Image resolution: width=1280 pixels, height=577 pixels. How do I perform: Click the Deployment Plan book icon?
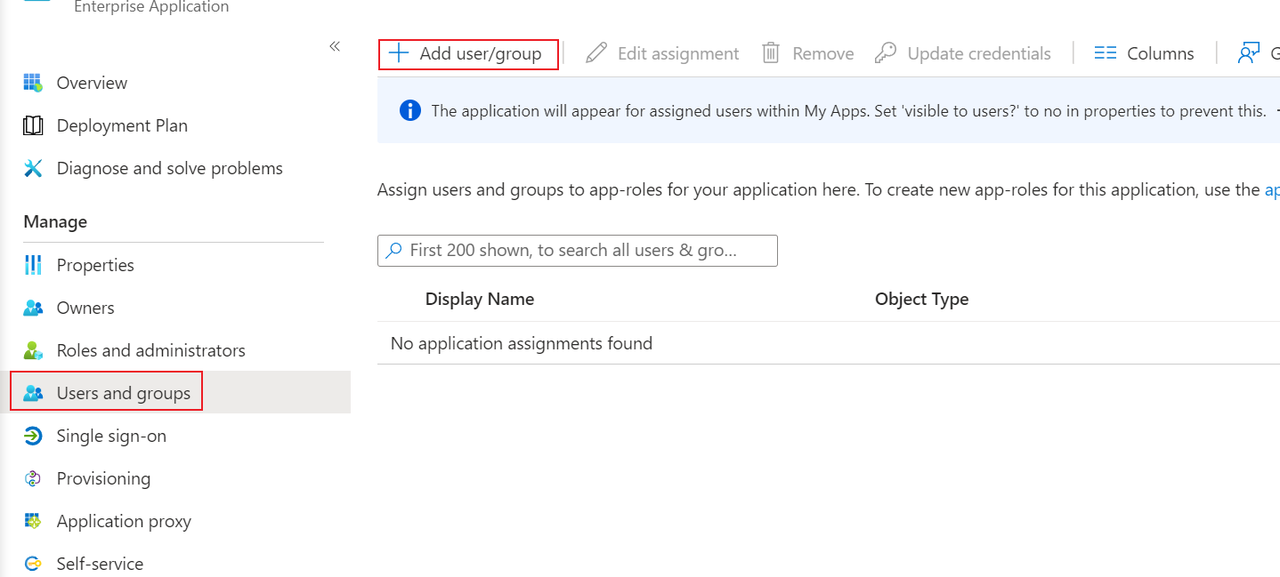pos(33,126)
